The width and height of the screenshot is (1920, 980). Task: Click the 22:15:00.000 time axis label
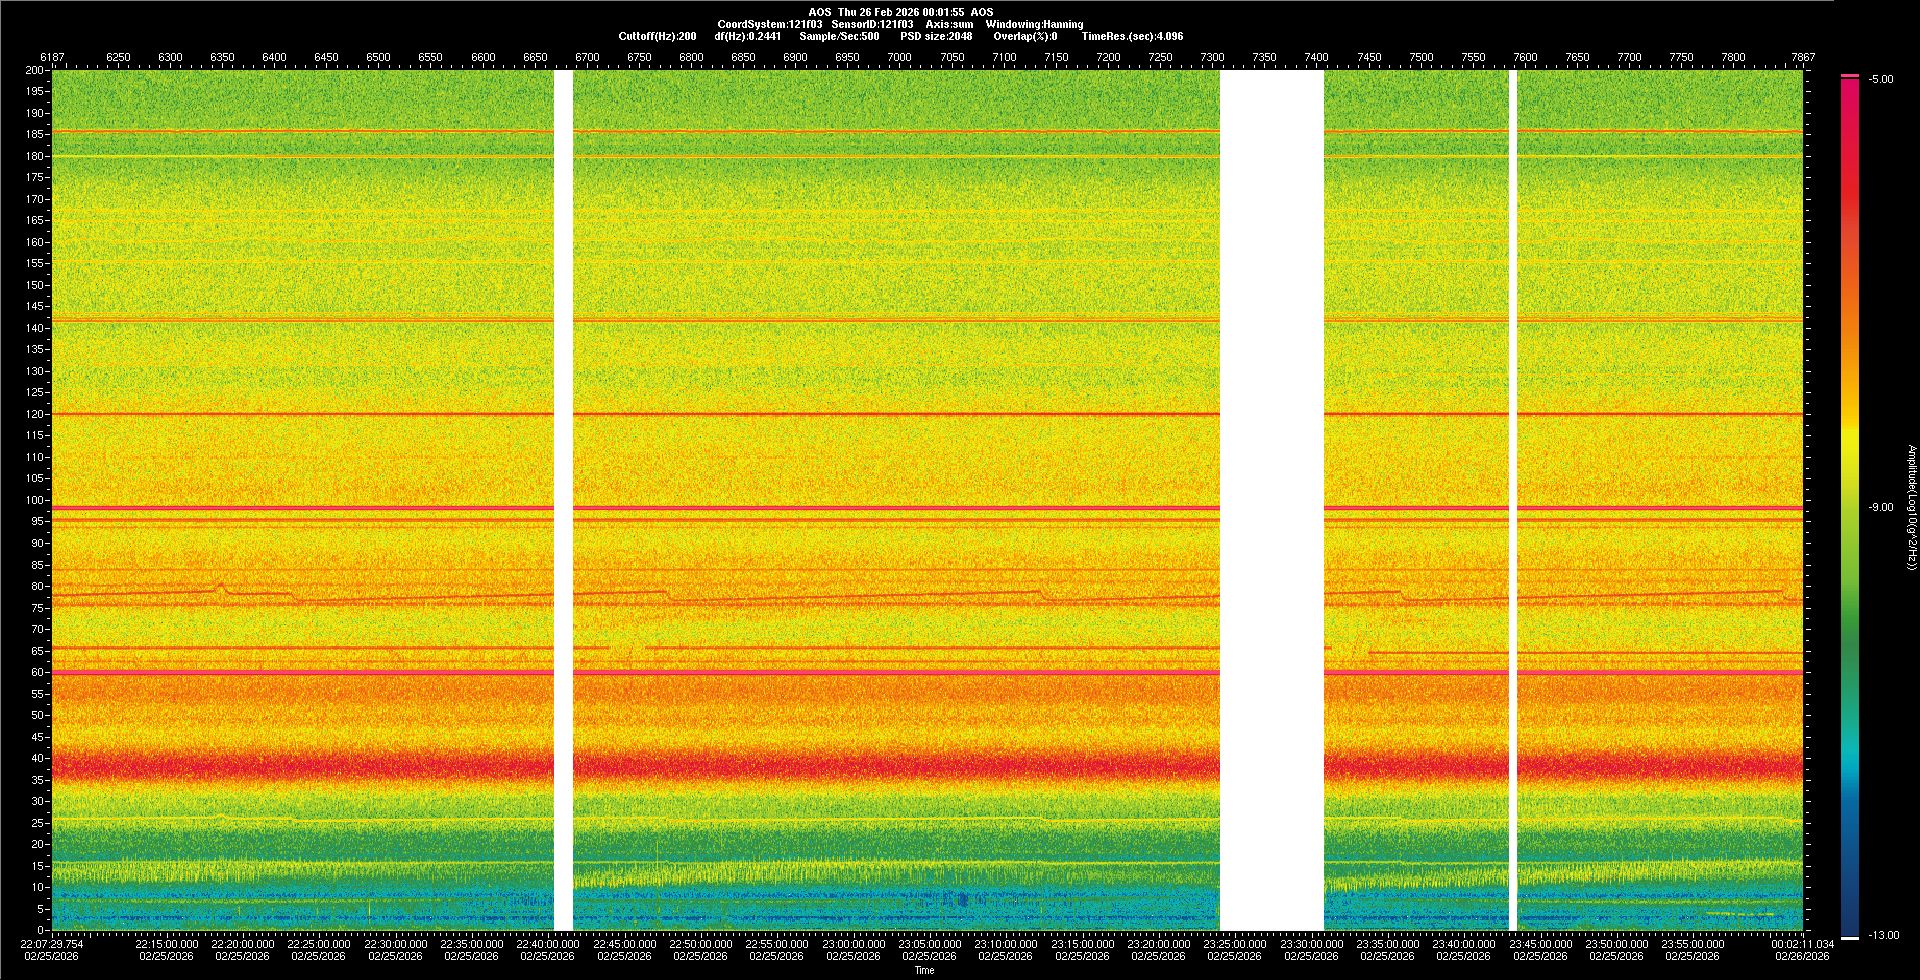click(x=166, y=944)
